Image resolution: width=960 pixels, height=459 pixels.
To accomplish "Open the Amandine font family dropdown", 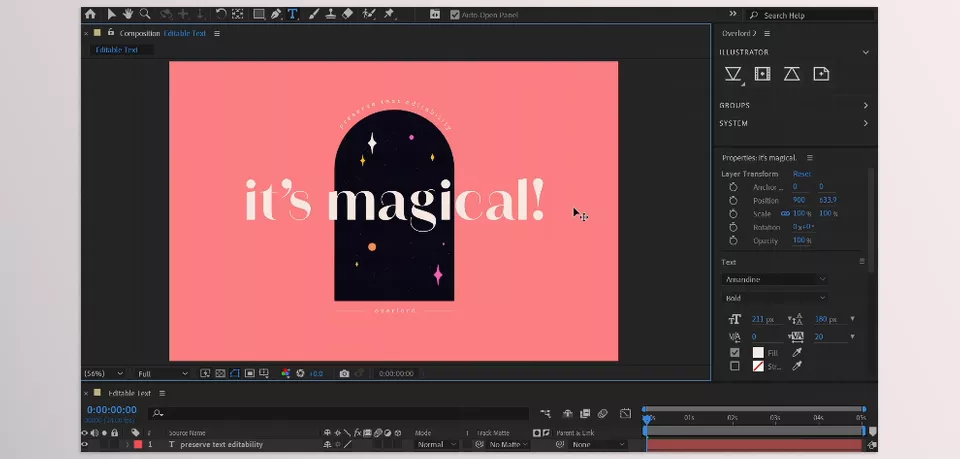I will tap(774, 280).
